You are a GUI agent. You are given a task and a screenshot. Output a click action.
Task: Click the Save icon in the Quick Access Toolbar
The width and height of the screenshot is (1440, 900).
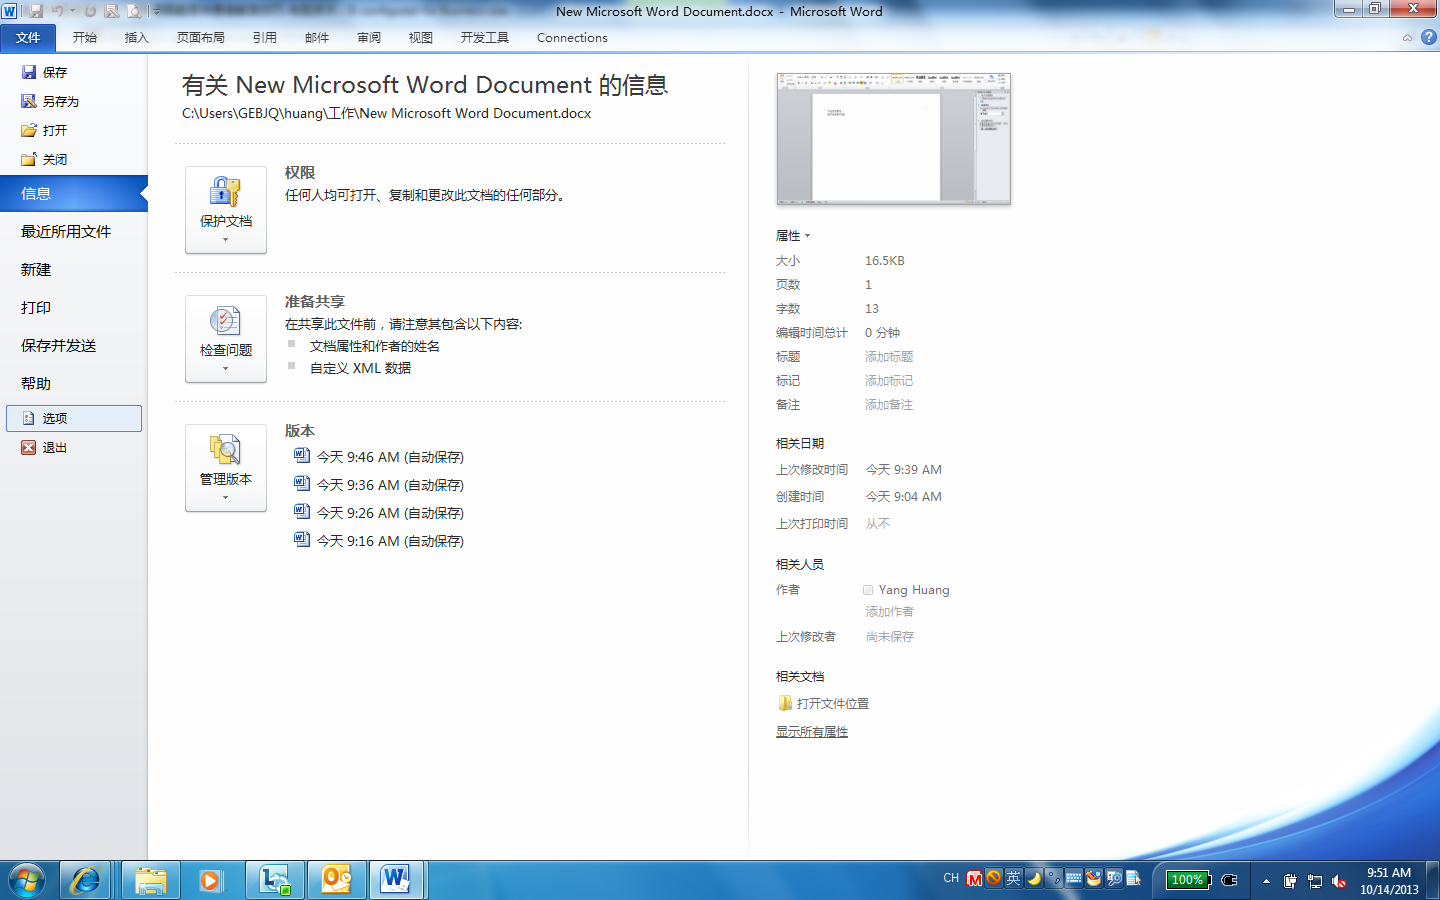(36, 11)
